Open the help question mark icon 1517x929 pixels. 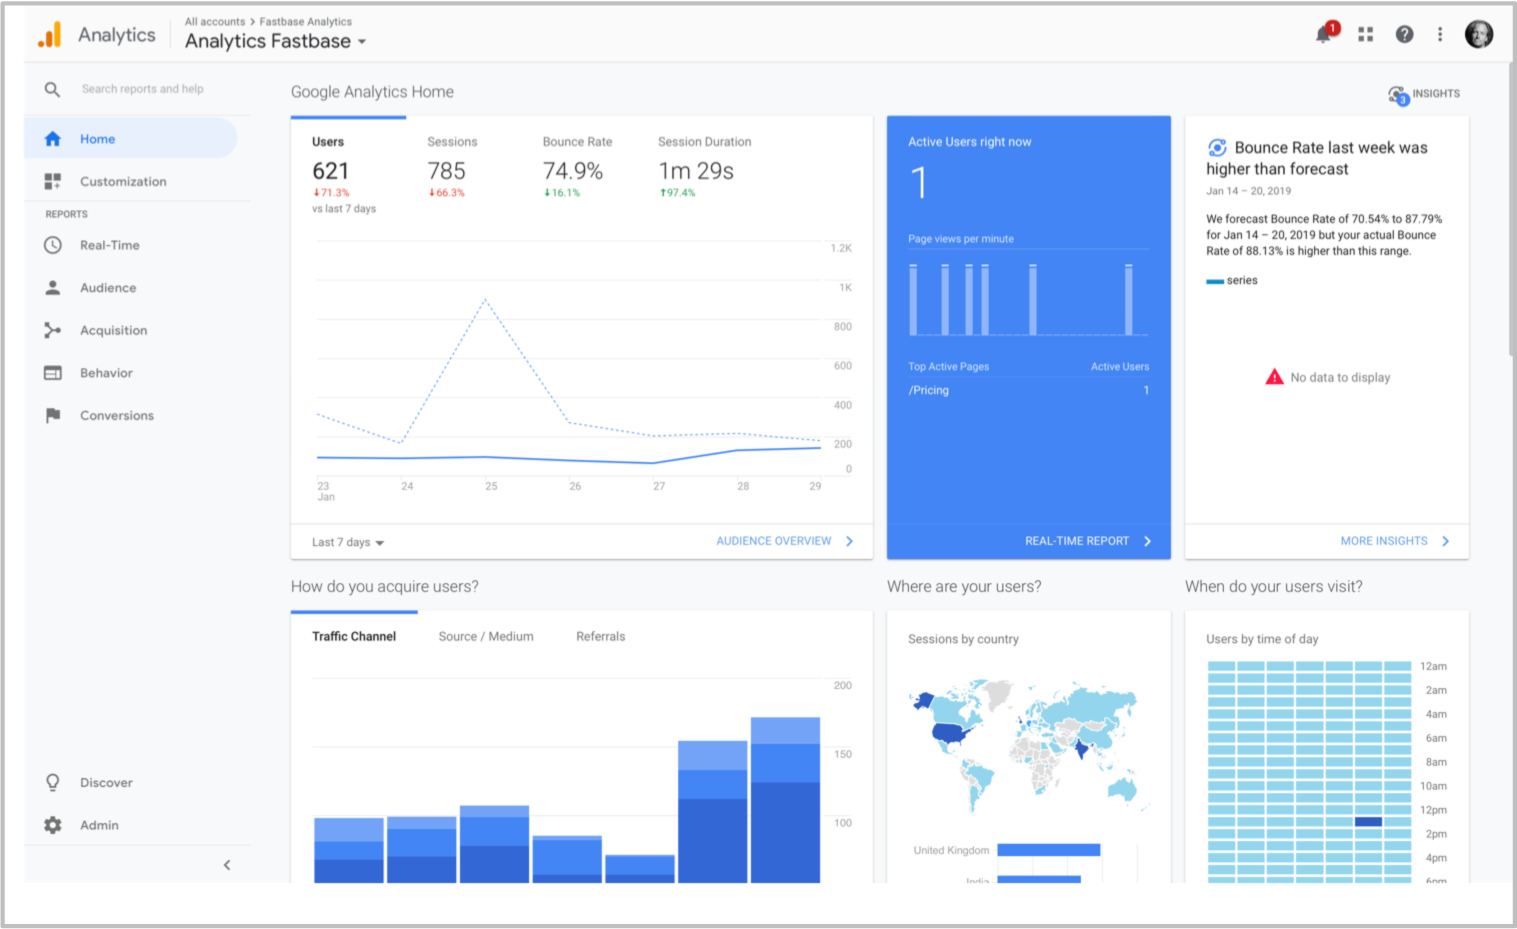[1405, 34]
